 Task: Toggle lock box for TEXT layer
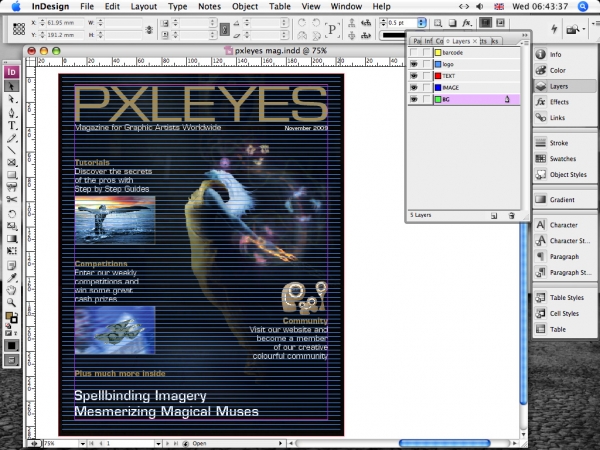click(x=427, y=76)
